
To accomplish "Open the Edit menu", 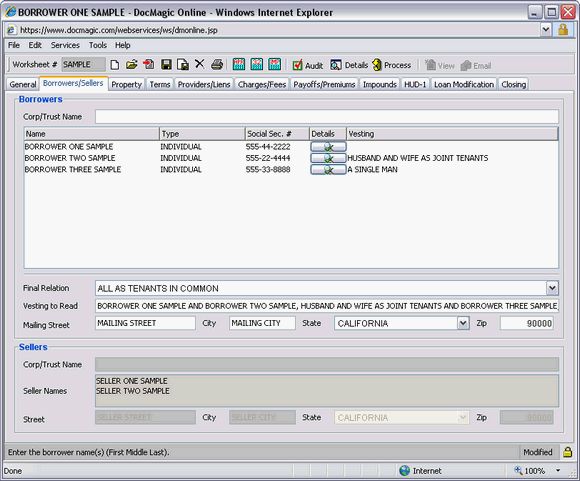I will click(35, 45).
